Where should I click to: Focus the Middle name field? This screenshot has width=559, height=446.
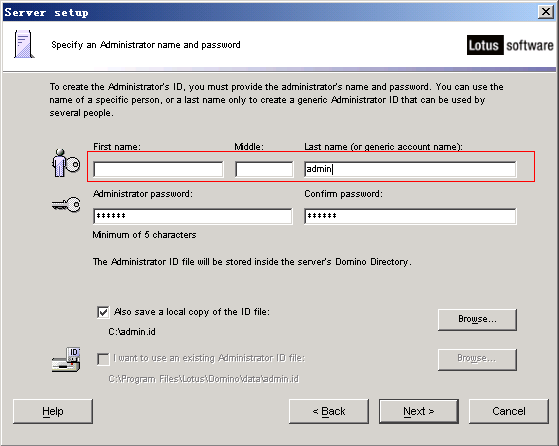coord(264,169)
